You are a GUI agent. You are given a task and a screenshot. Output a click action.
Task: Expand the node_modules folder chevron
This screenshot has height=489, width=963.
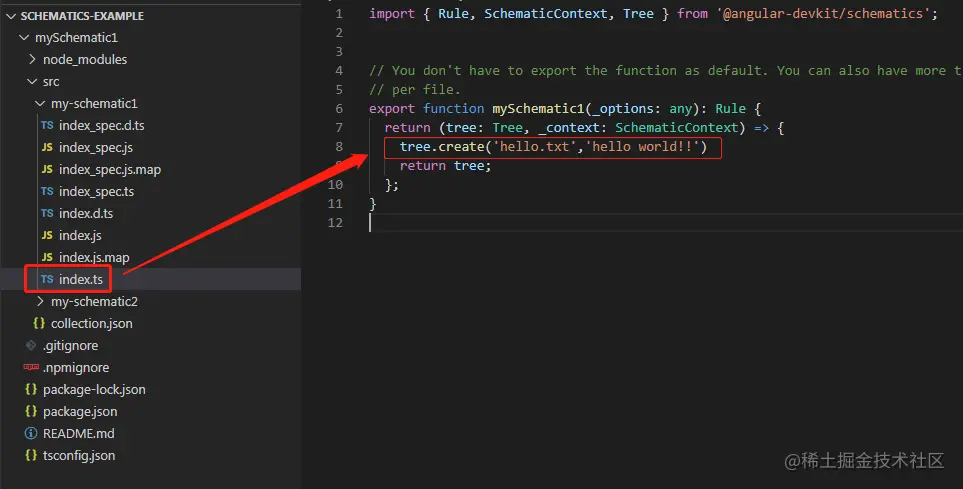[x=32, y=60]
